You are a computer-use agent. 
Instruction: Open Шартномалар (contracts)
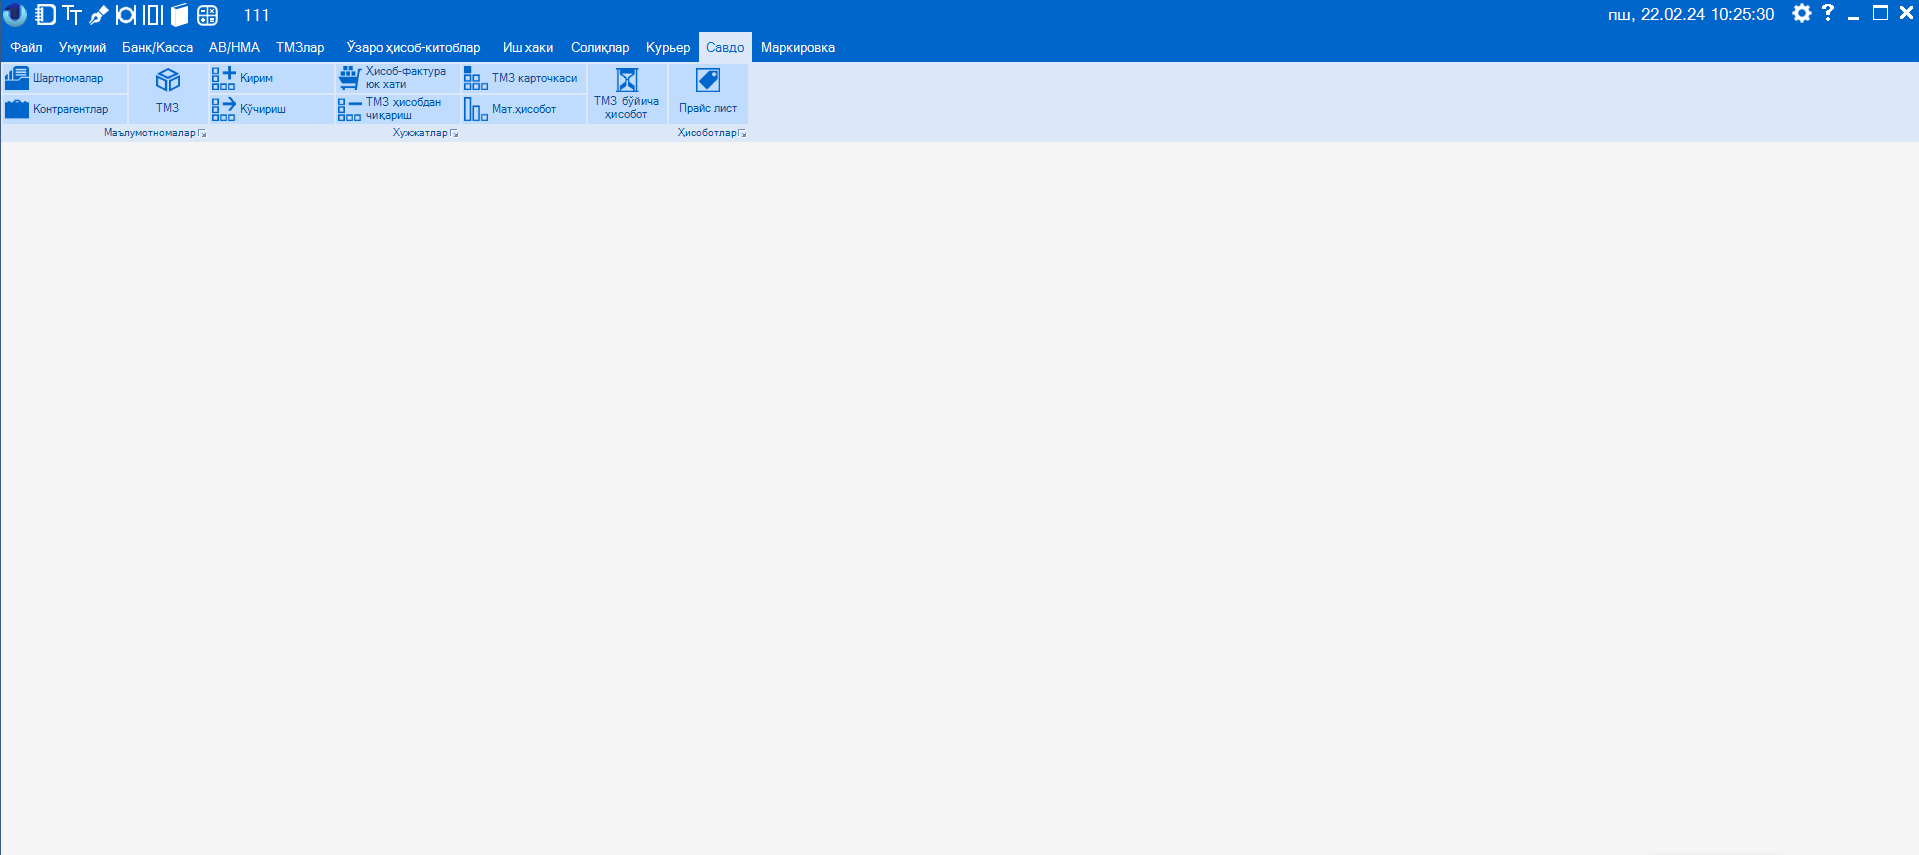[x=65, y=78]
